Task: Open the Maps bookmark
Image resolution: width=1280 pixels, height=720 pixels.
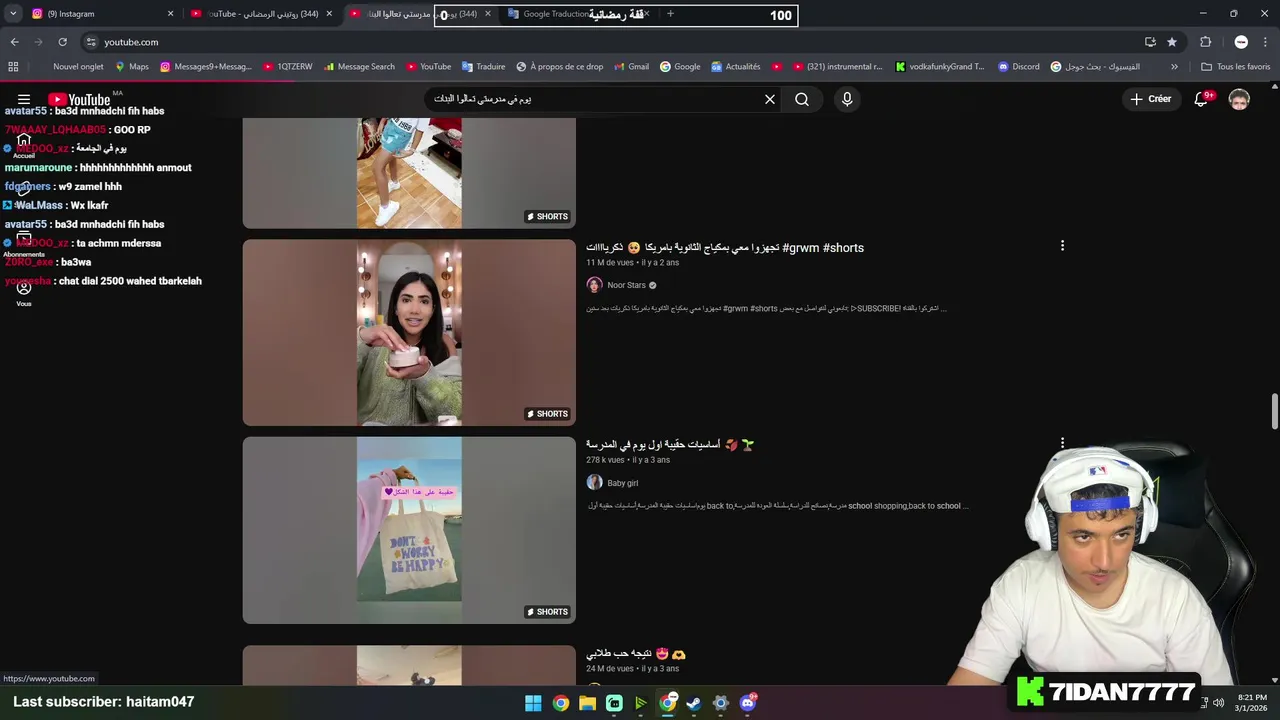Action: point(131,67)
